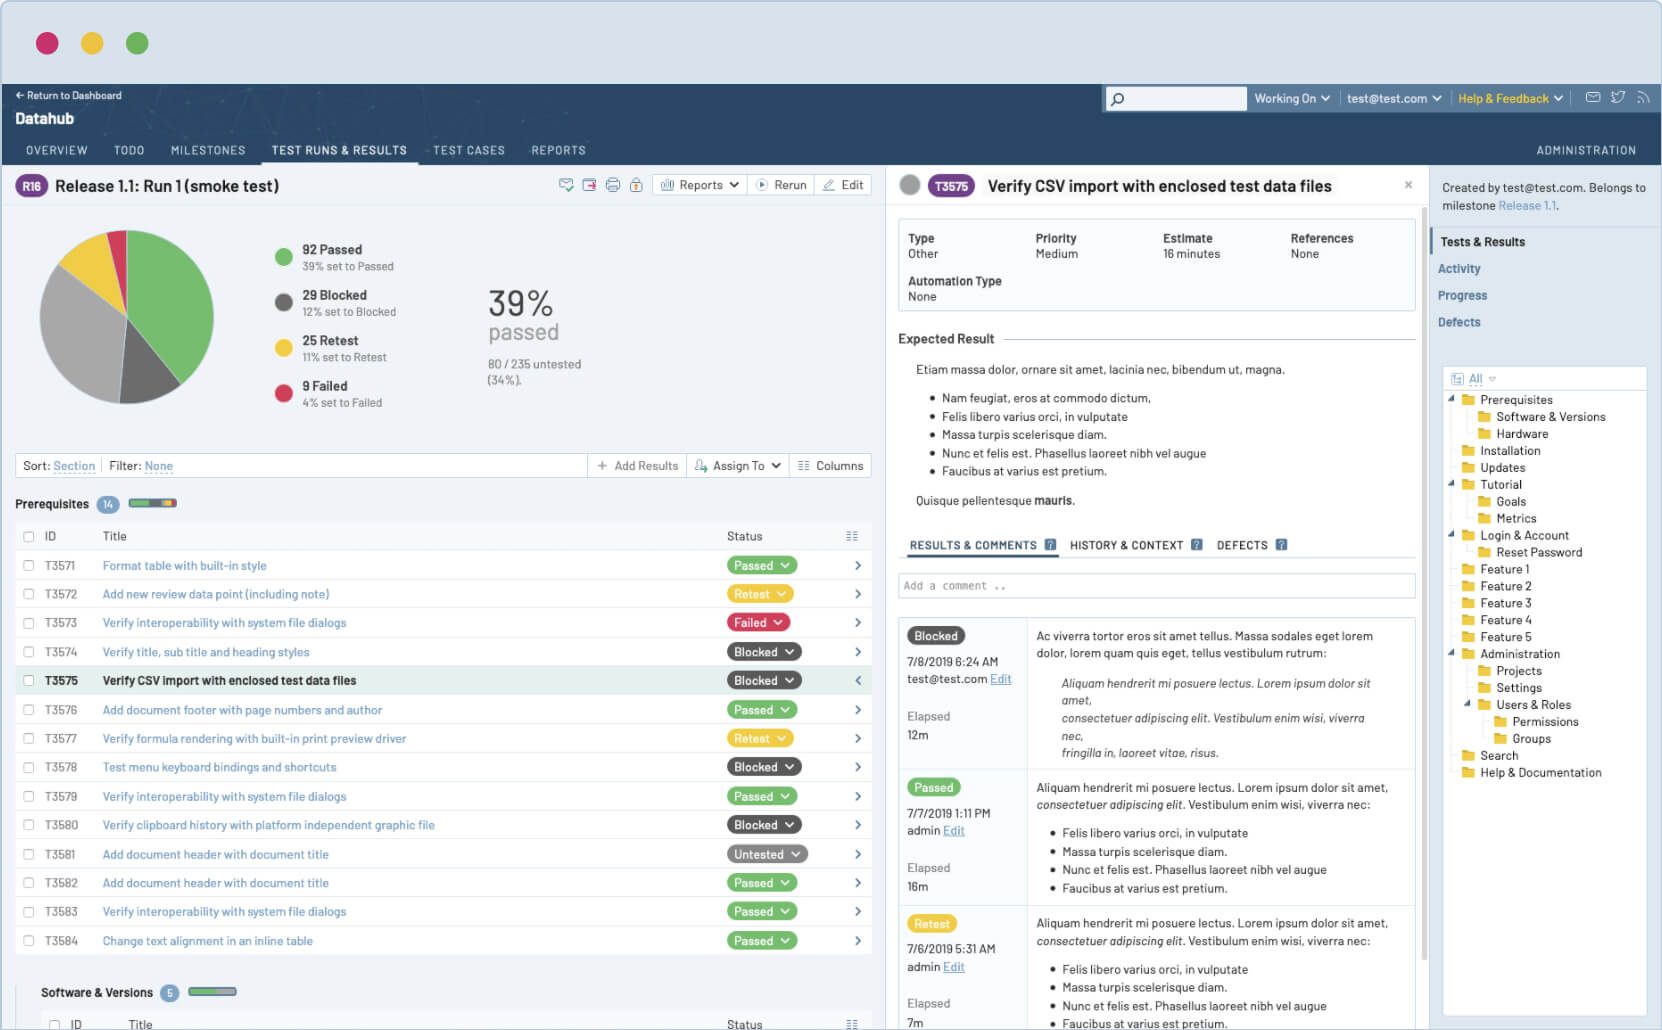Click the RSS feed icon

[1643, 98]
